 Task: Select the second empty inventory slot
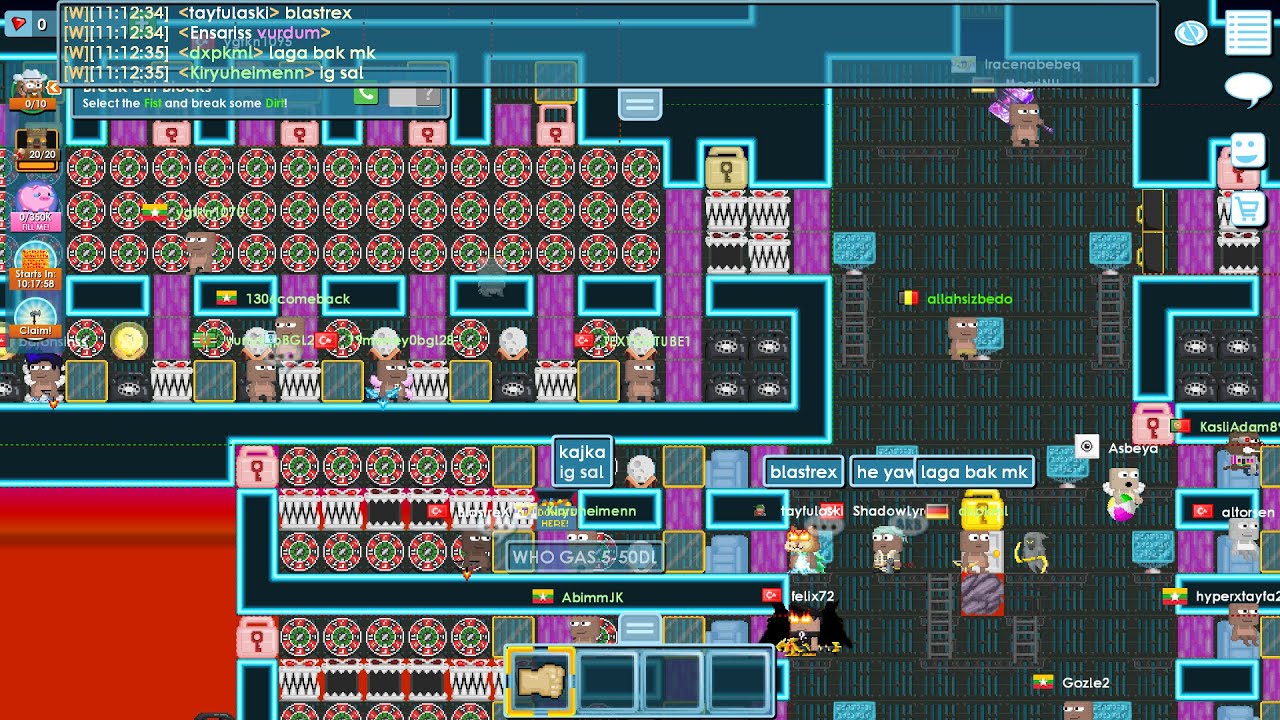click(x=607, y=681)
